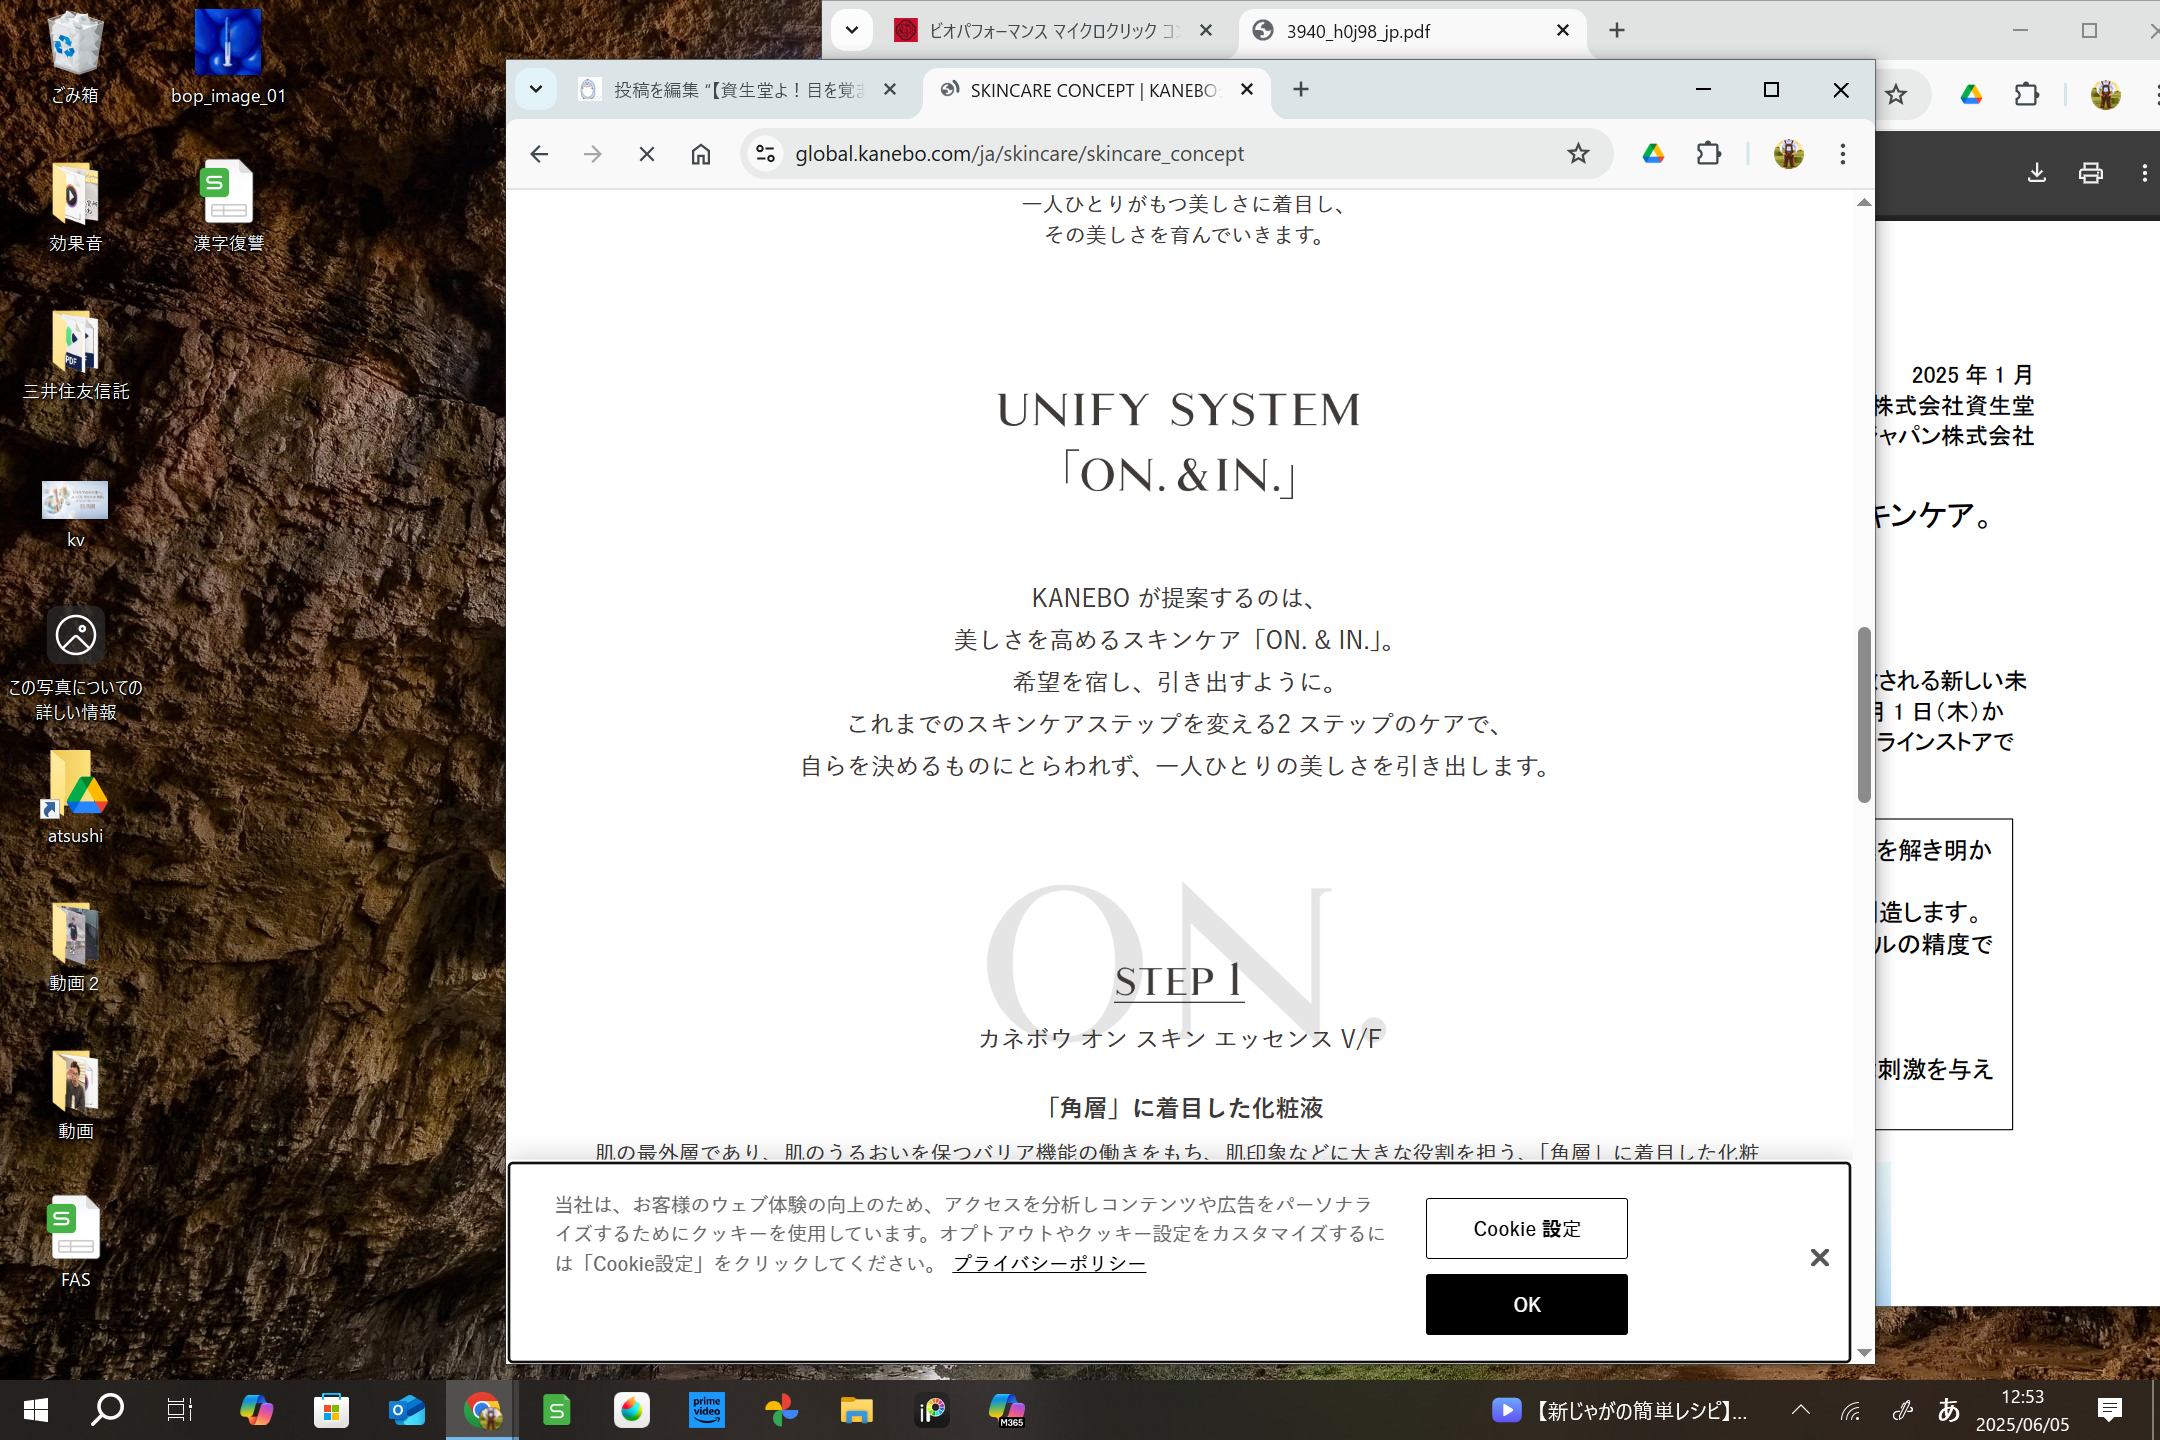Open profile avatar in front Chrome window
Screen dimensions: 2160x1440
pos(1788,154)
